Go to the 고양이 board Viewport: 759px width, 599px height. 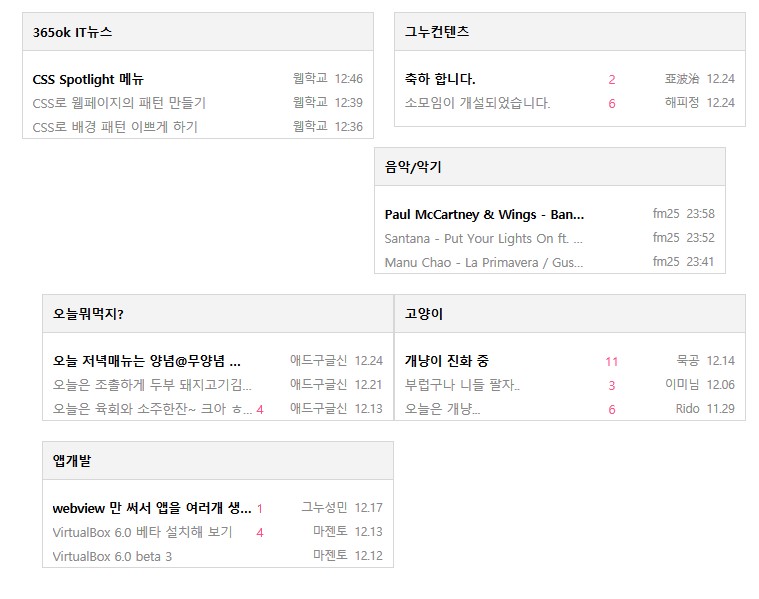click(424, 314)
